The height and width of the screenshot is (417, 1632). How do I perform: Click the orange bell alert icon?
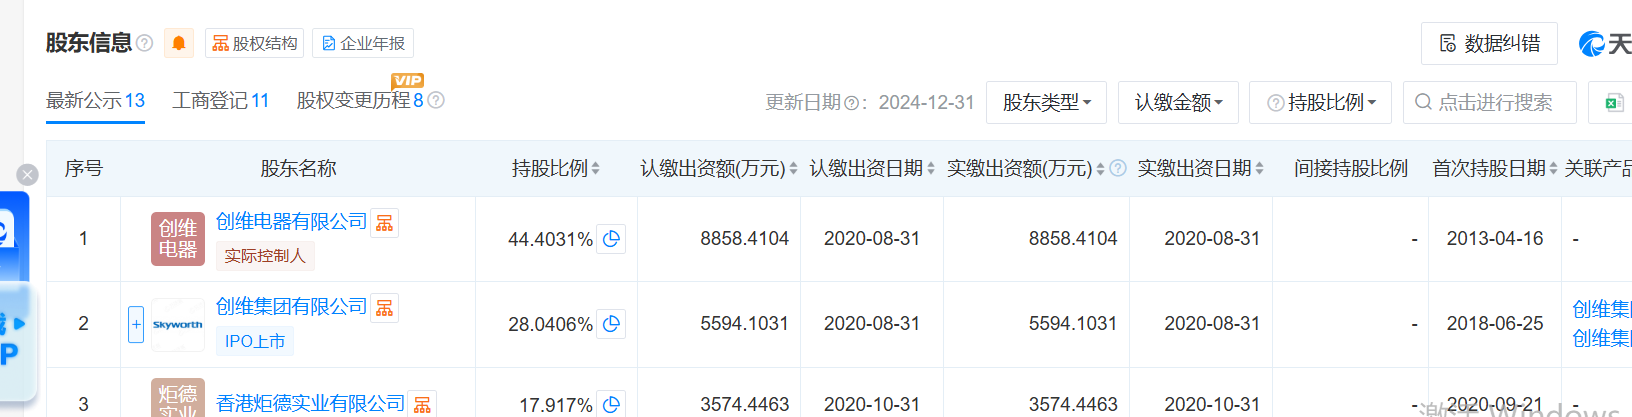[x=179, y=43]
